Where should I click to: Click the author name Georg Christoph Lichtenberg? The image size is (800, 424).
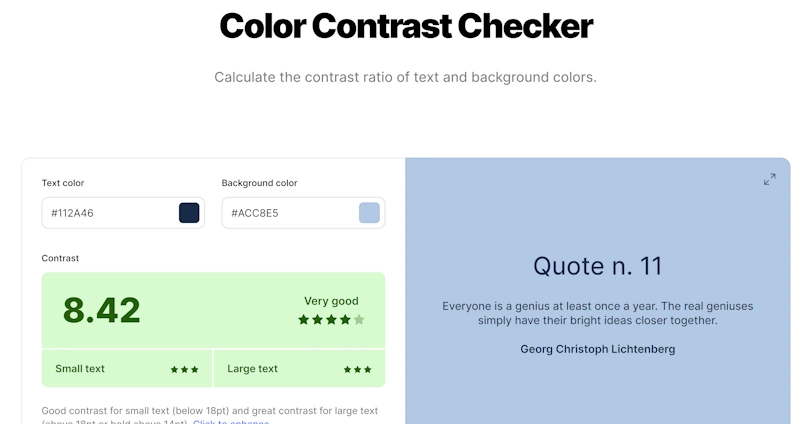coord(597,349)
